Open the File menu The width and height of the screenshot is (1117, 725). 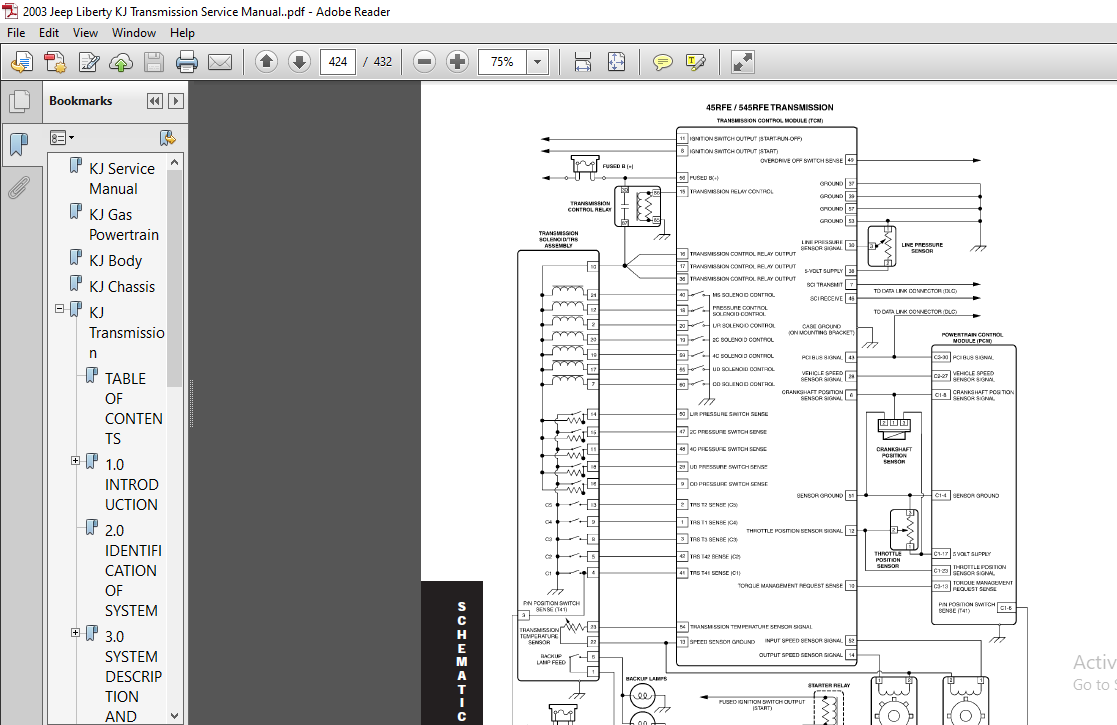16,33
